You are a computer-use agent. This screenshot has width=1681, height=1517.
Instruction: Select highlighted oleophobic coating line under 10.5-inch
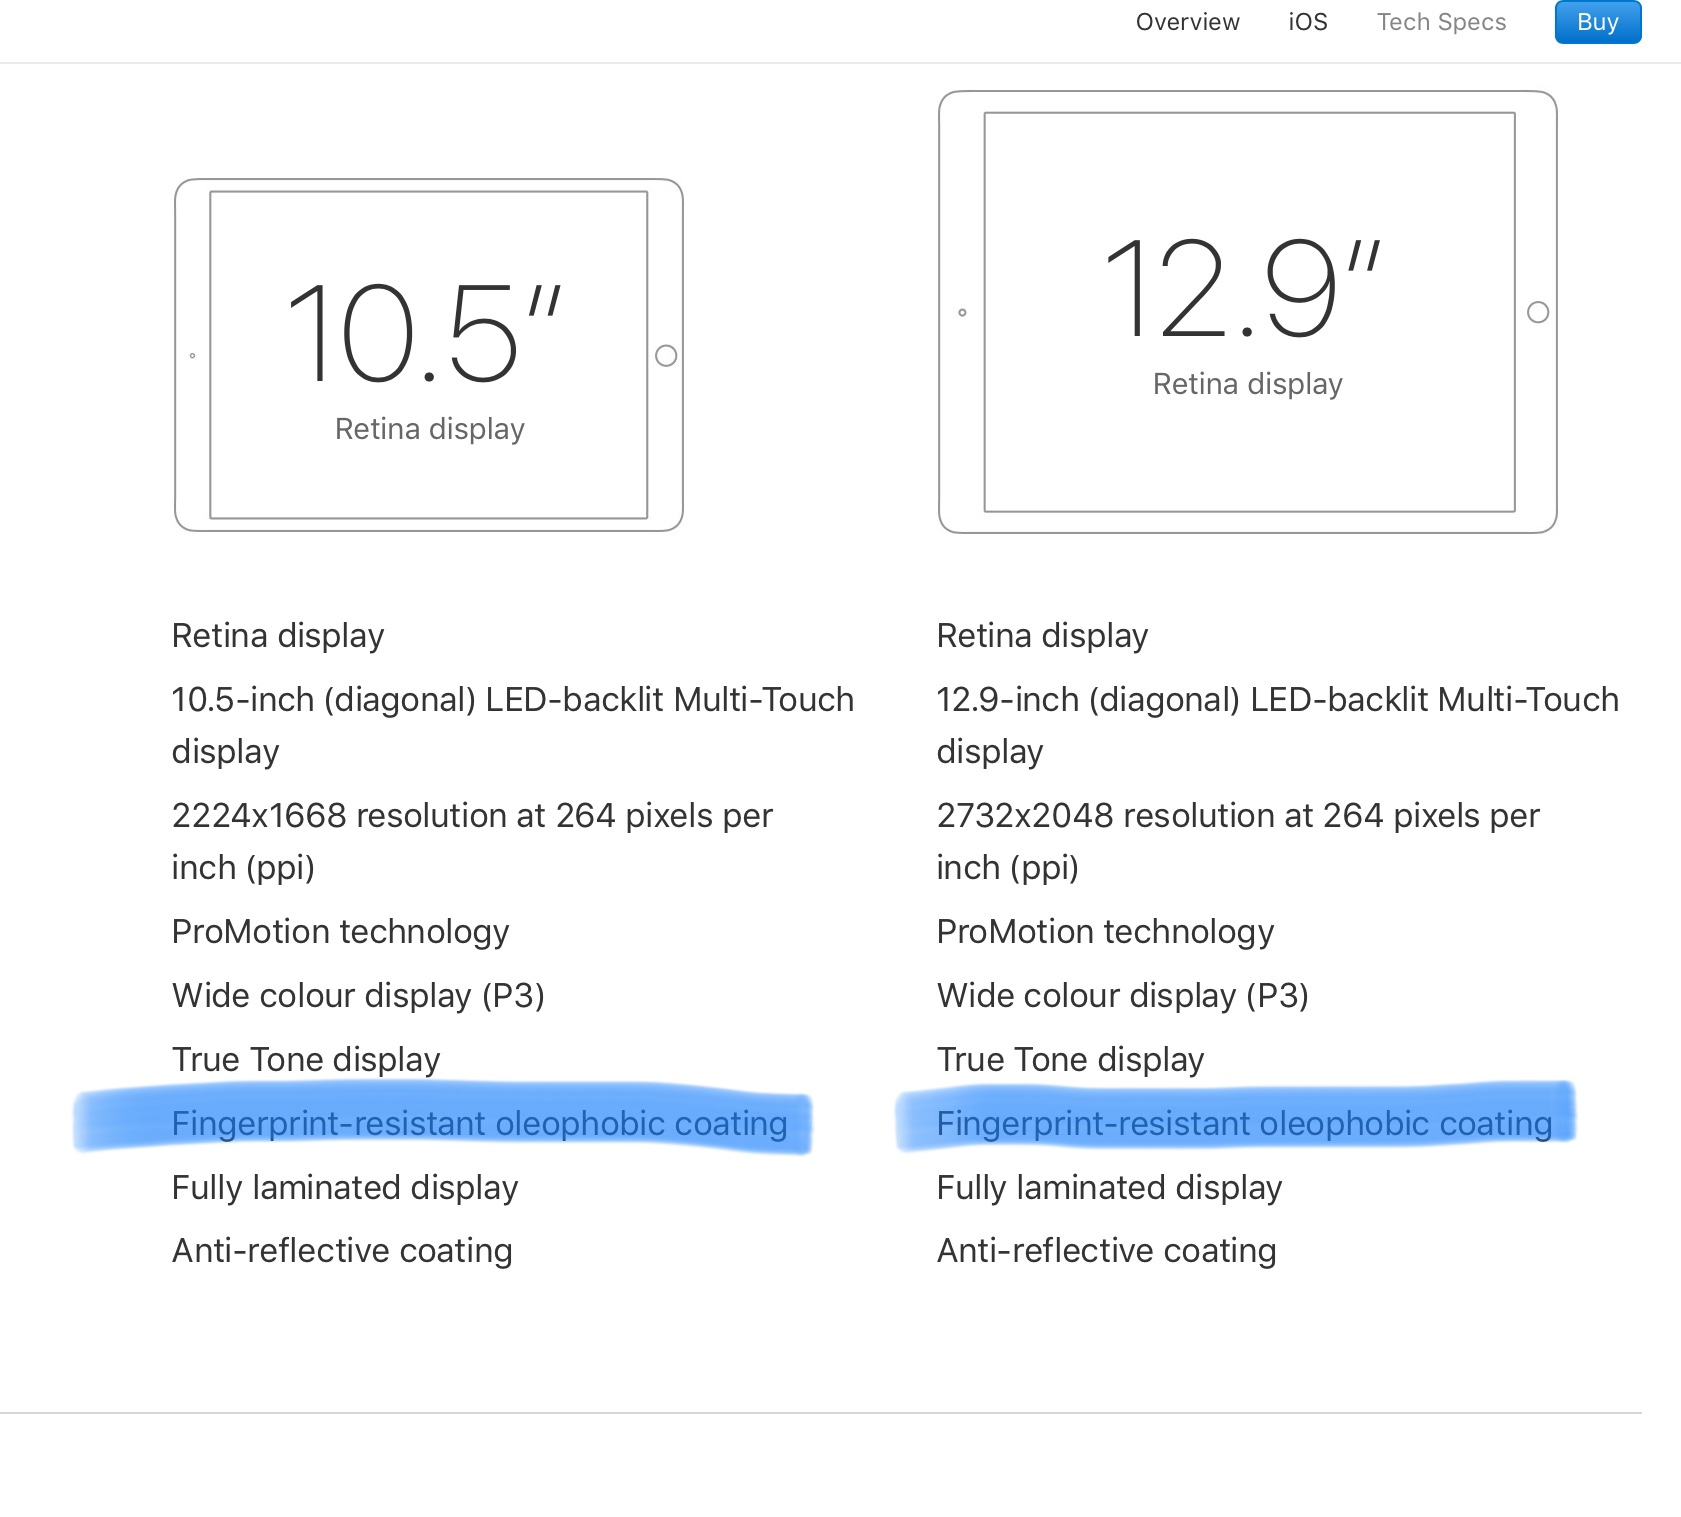479,1124
